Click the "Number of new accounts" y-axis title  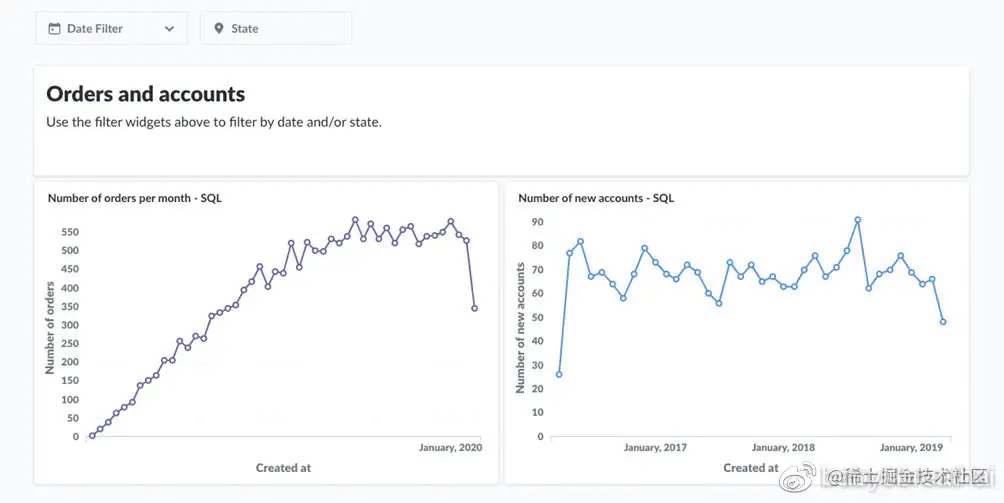(521, 328)
